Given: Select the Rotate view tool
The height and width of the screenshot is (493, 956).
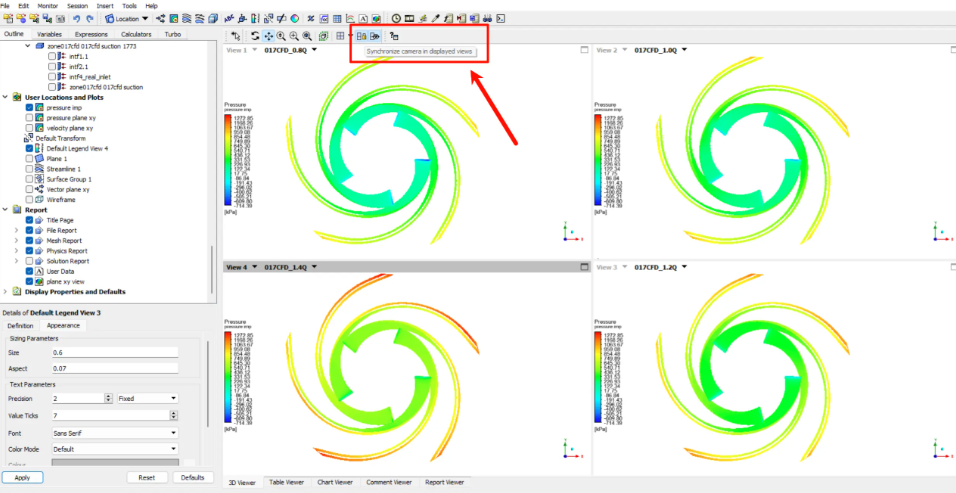Looking at the screenshot, I should pos(254,36).
